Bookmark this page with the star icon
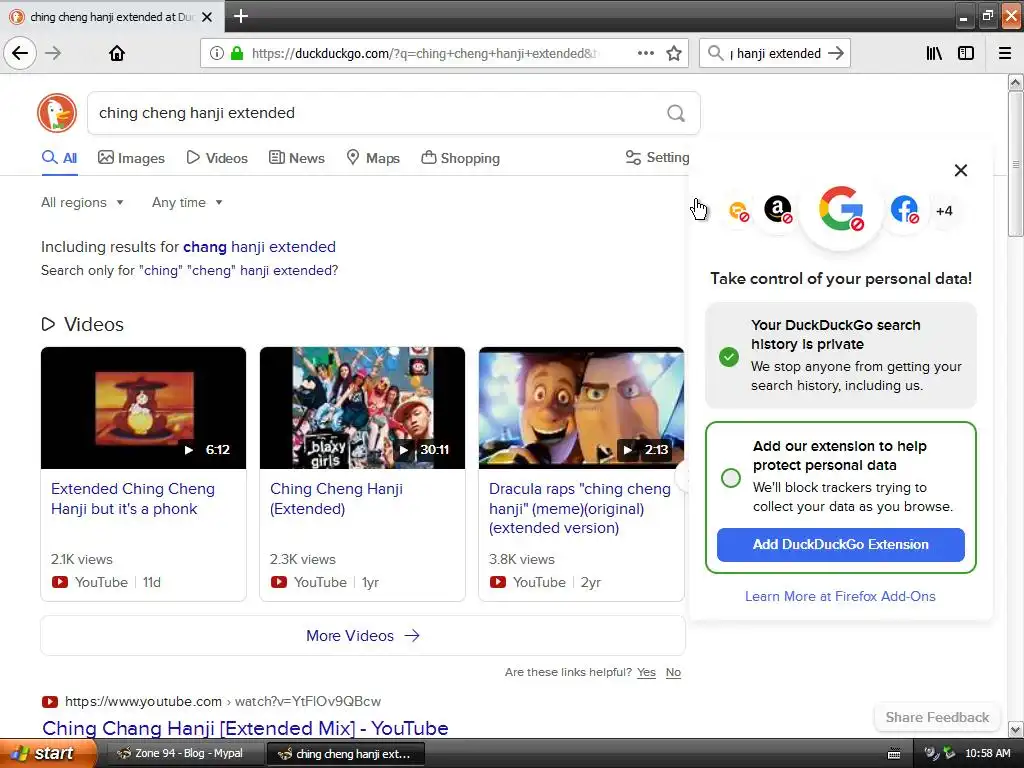 point(674,54)
